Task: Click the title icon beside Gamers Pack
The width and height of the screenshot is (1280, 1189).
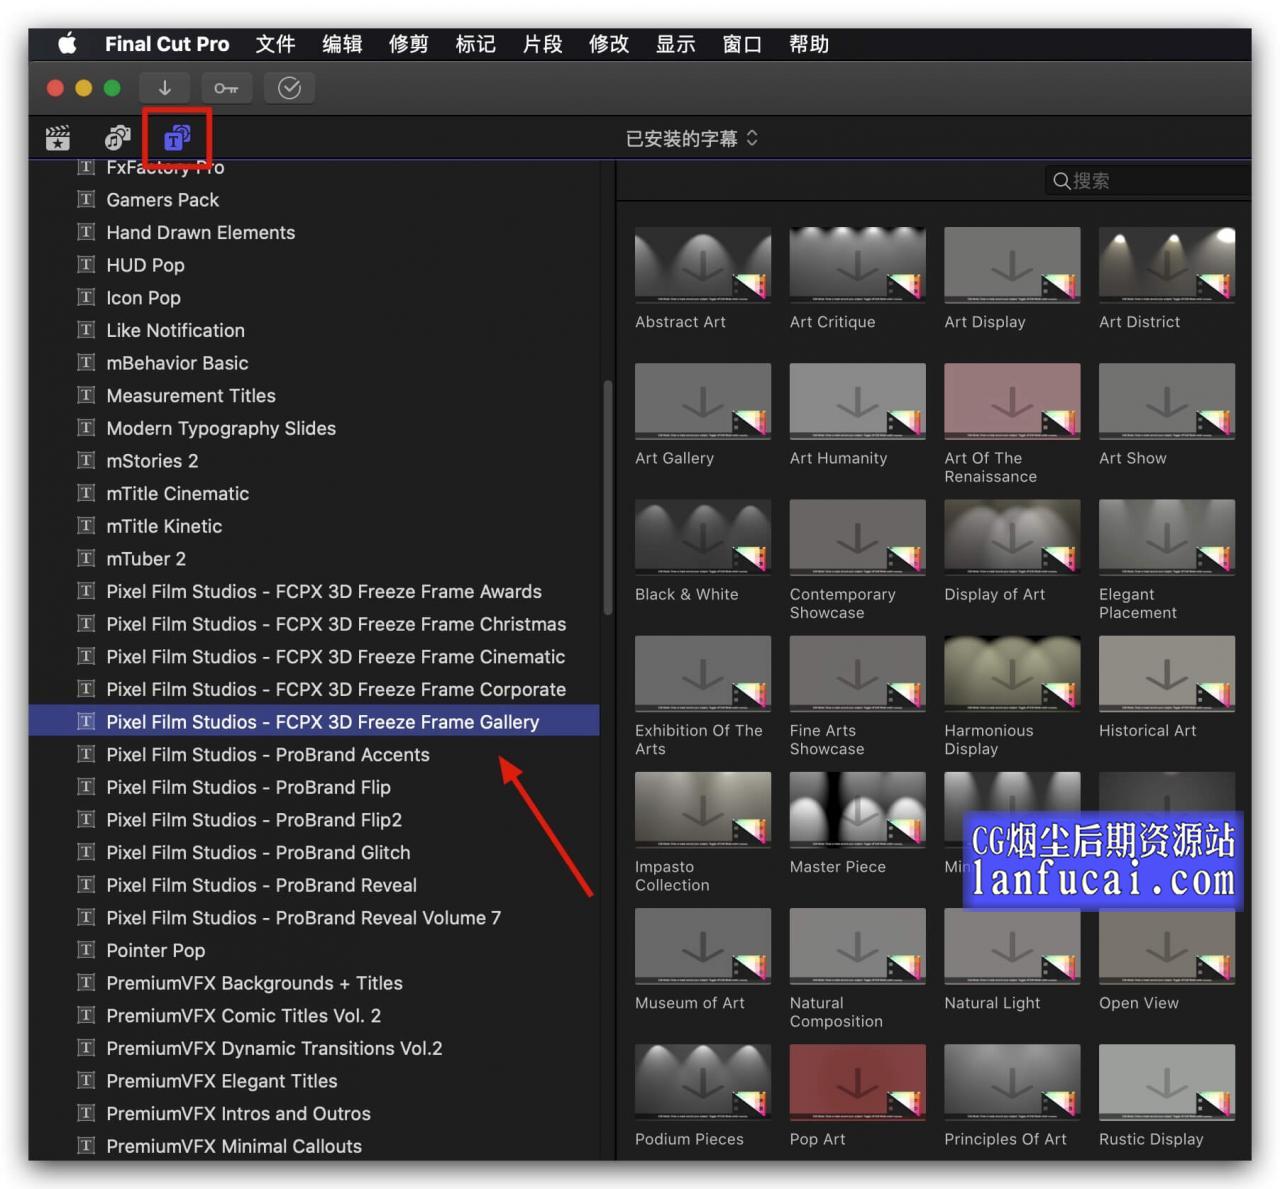Action: click(87, 199)
